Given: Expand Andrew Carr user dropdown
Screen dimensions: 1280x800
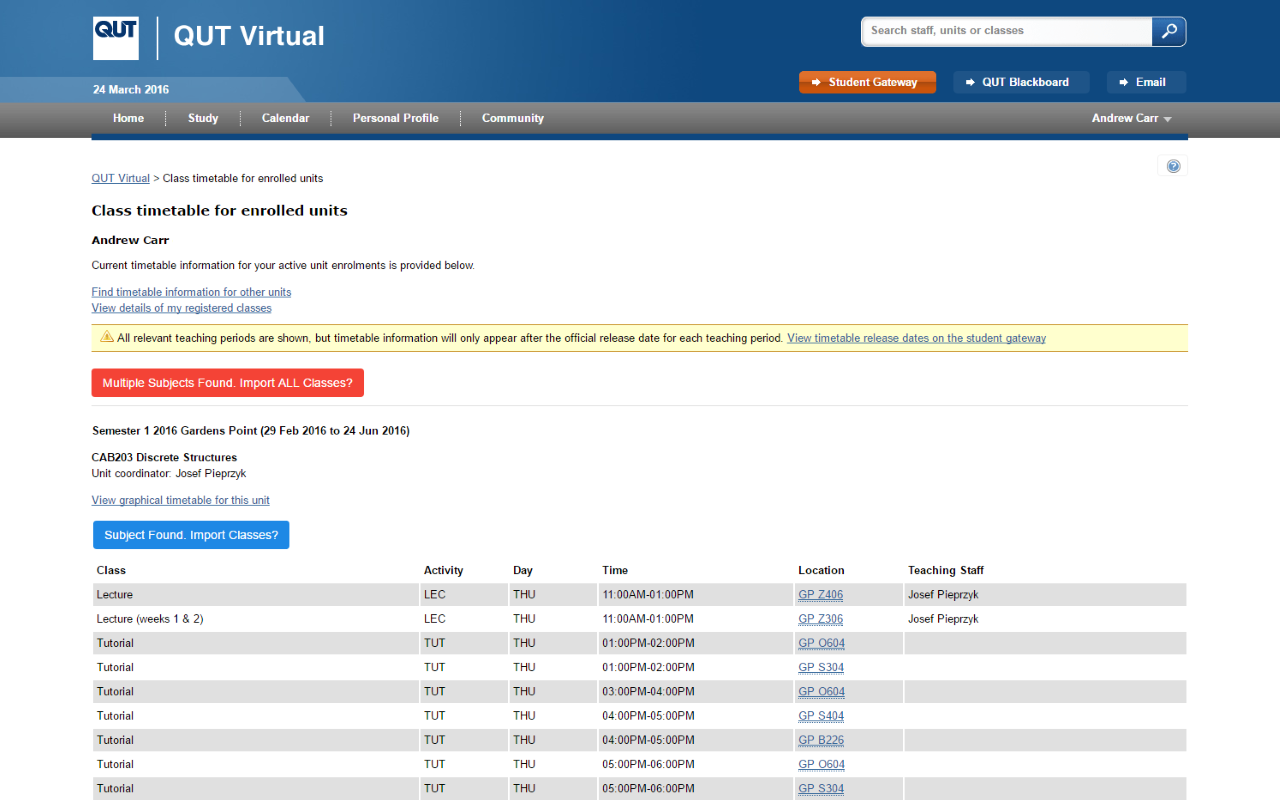Looking at the screenshot, I should pos(1131,118).
